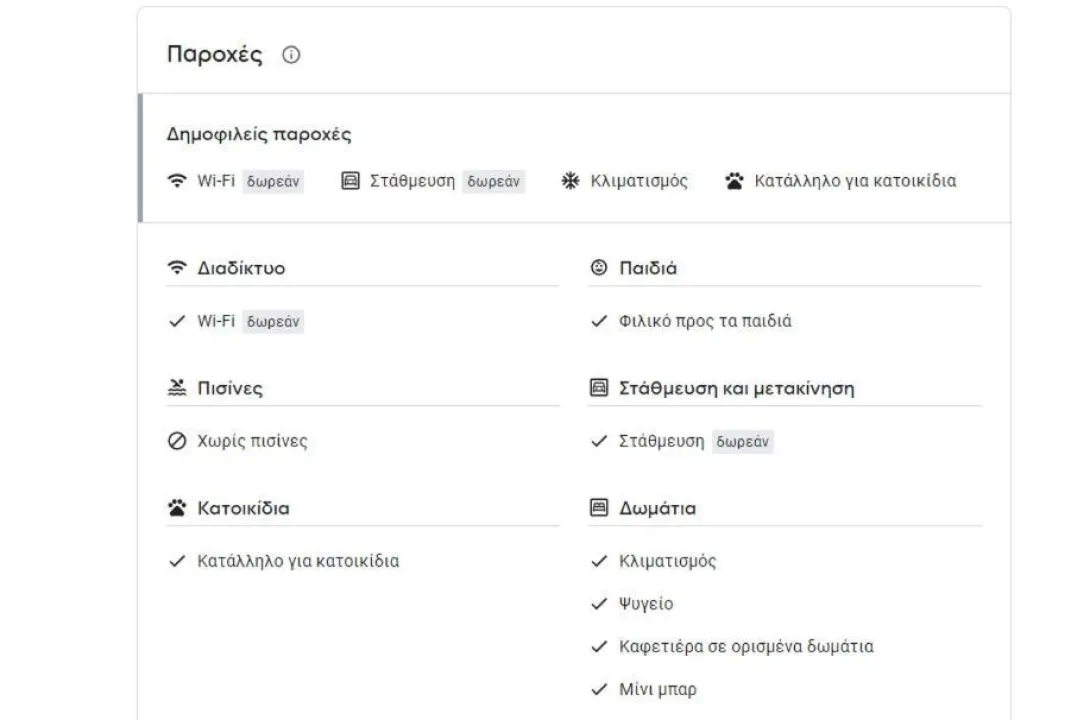Click the pool icon beside Πισίνες
Viewport: 1090px width, 720px height.
coord(177,388)
